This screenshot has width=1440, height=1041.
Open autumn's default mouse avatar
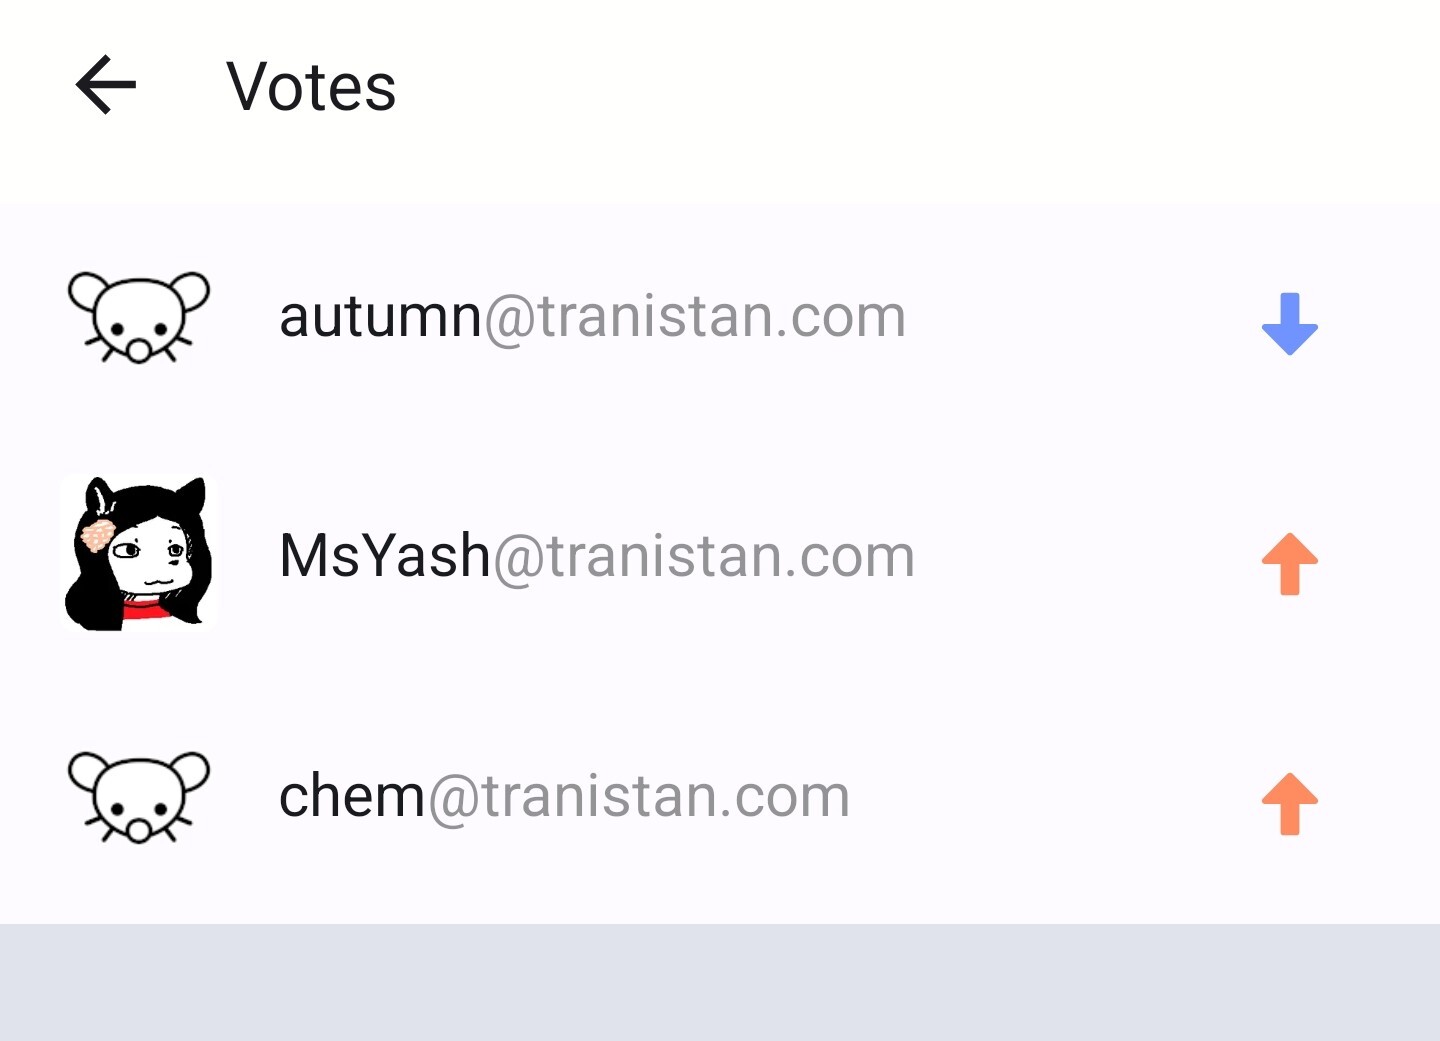point(138,316)
